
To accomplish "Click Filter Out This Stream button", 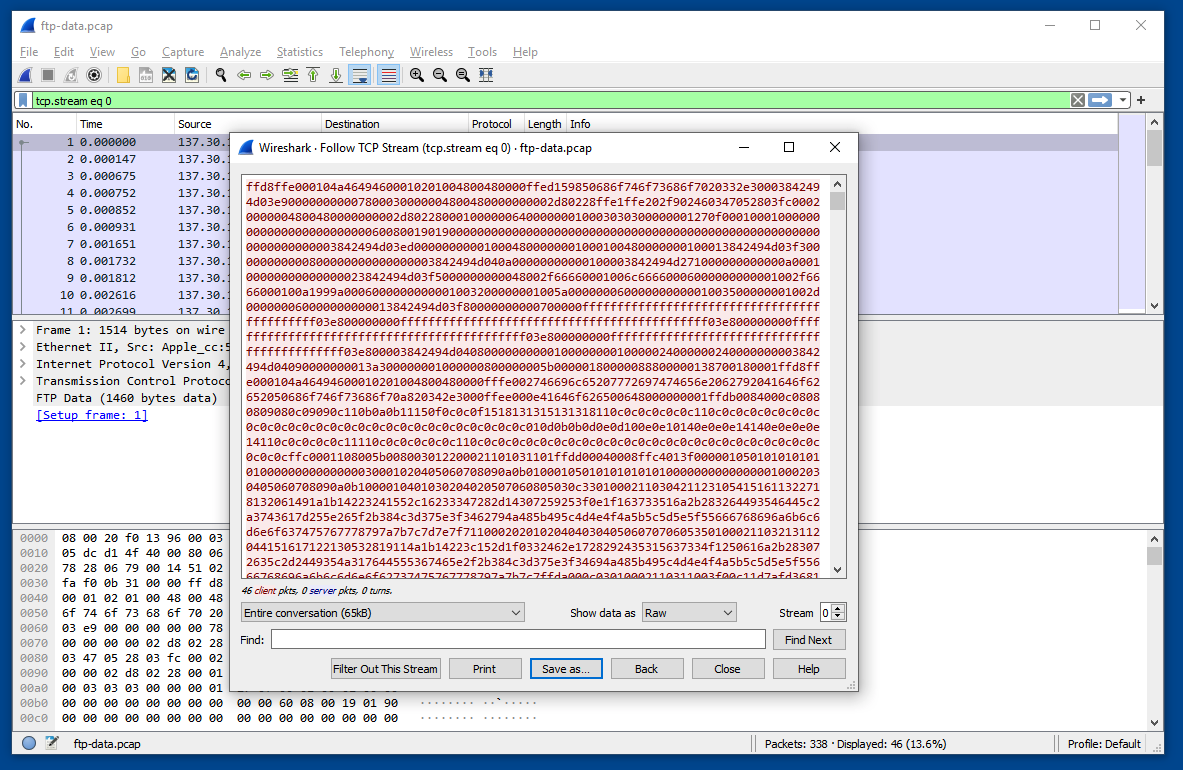I will (385, 669).
